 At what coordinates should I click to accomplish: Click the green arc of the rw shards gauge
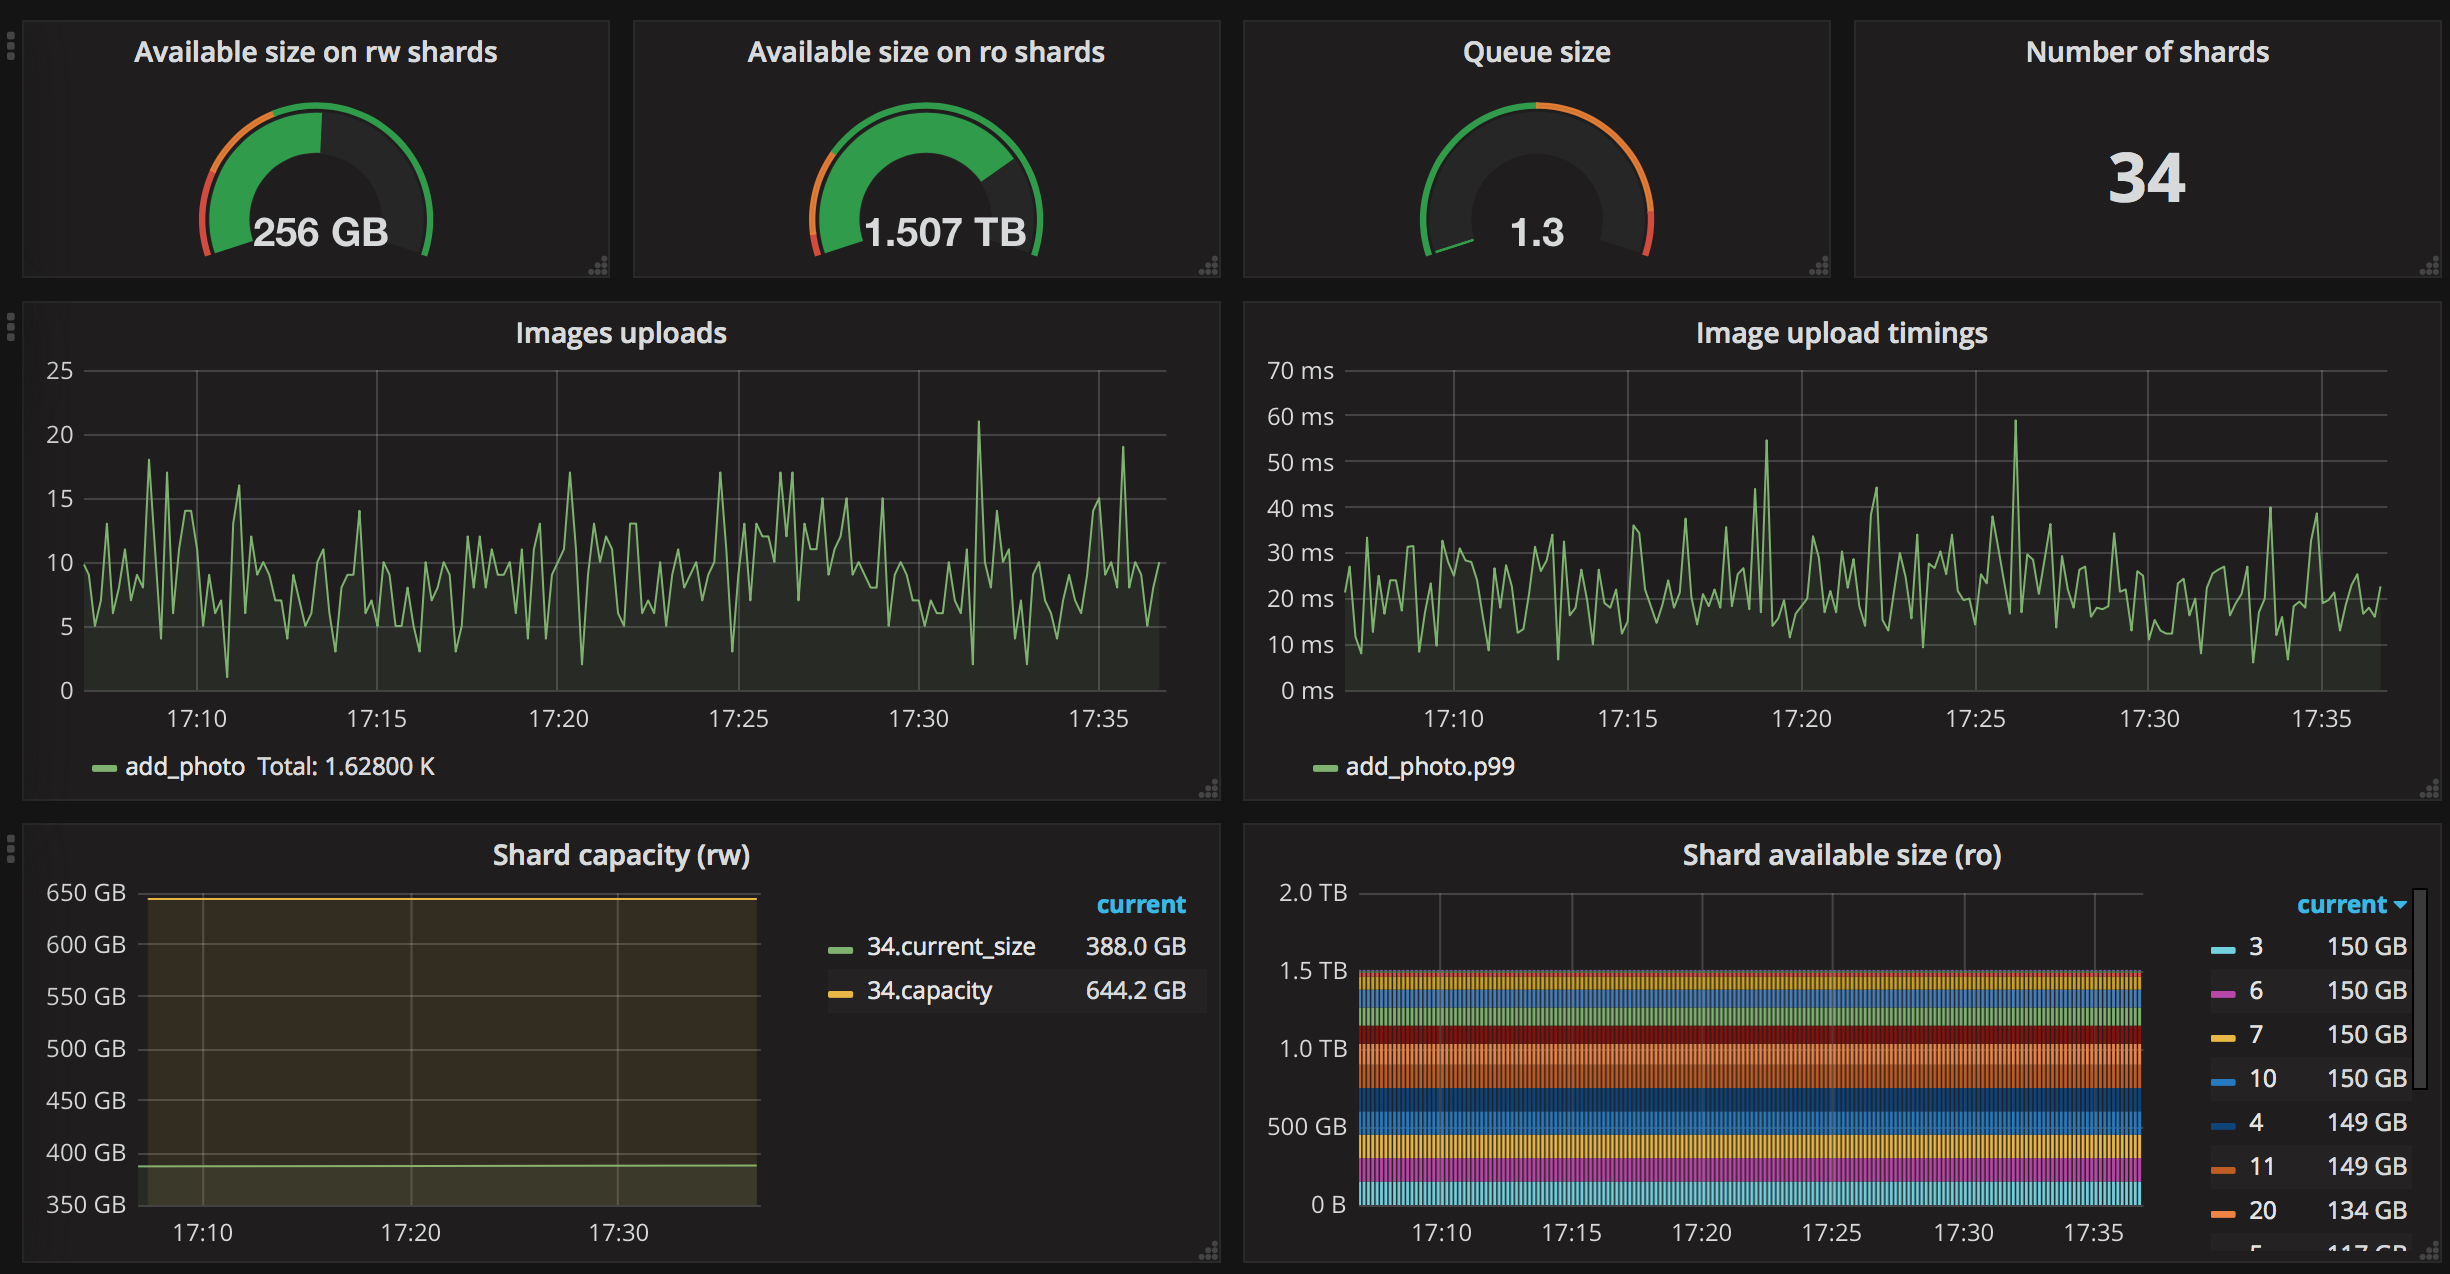(x=265, y=150)
